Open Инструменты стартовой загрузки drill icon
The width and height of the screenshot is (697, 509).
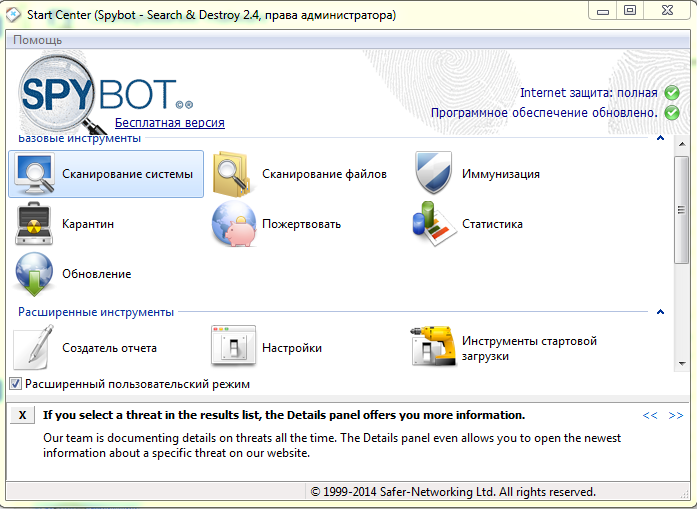coord(434,348)
